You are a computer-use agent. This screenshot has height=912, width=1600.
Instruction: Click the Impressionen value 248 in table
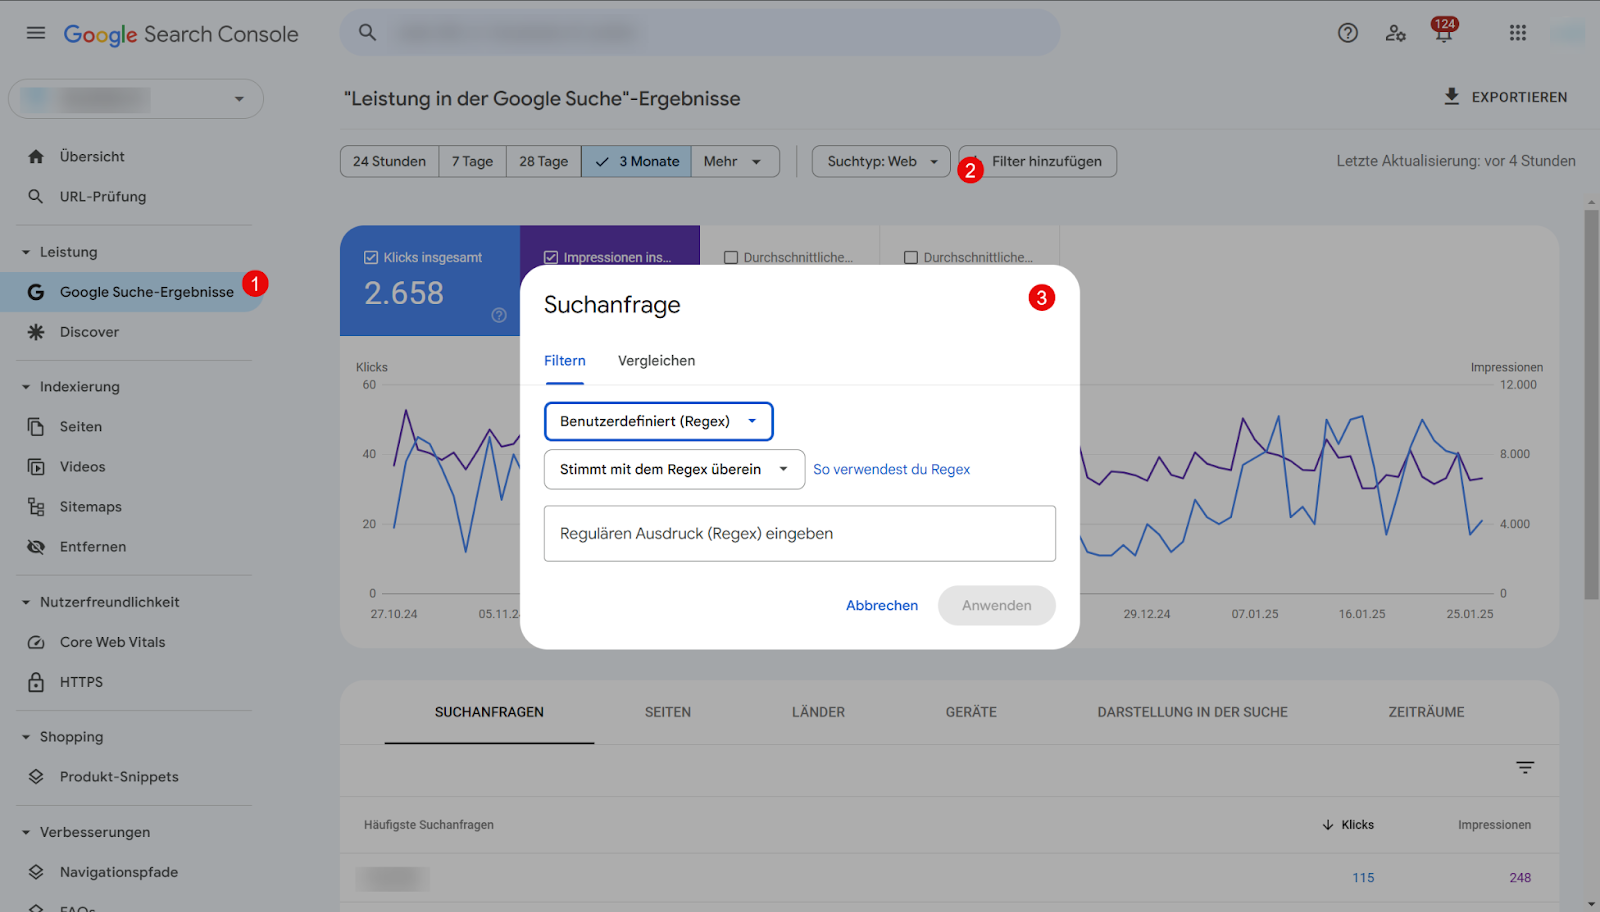tap(1520, 877)
